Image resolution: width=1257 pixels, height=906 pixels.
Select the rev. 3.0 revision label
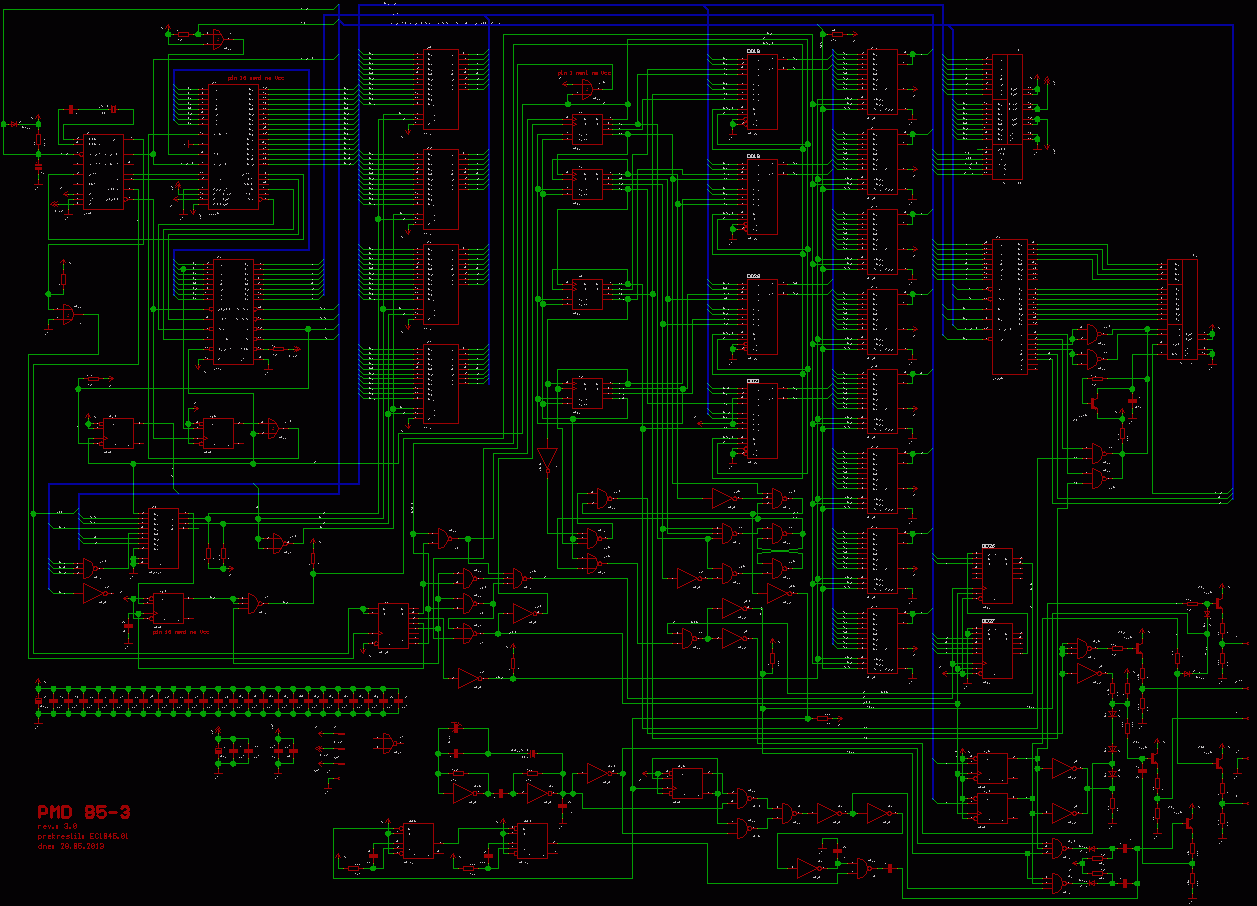(x=57, y=826)
